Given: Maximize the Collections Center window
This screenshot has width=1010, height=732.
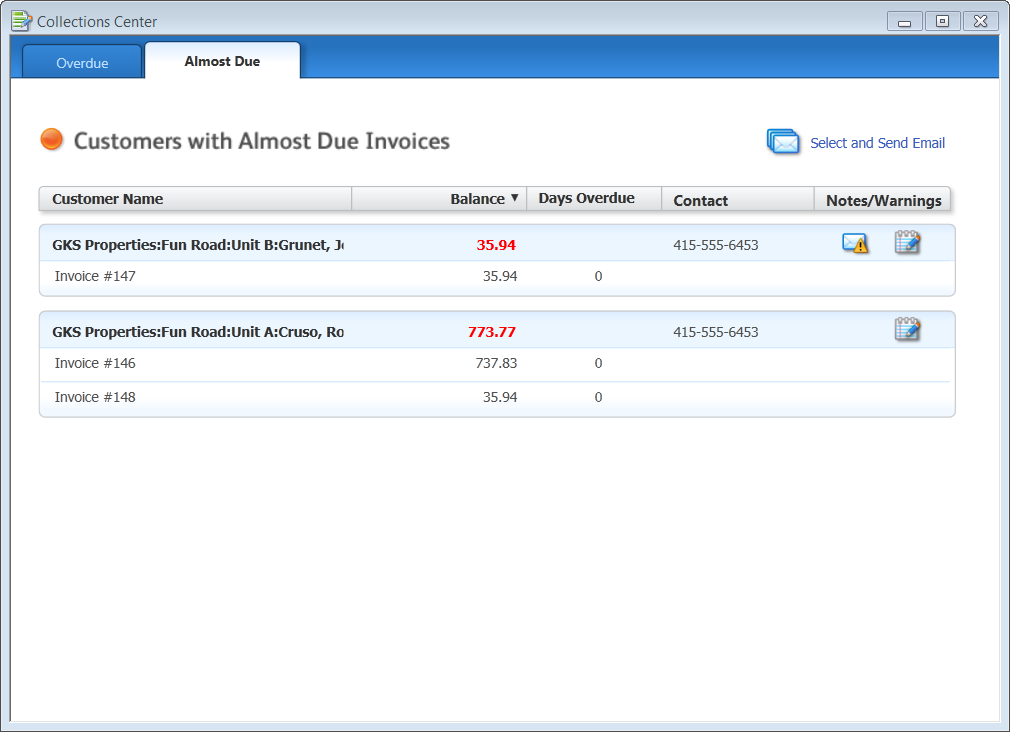Looking at the screenshot, I should click(x=942, y=21).
